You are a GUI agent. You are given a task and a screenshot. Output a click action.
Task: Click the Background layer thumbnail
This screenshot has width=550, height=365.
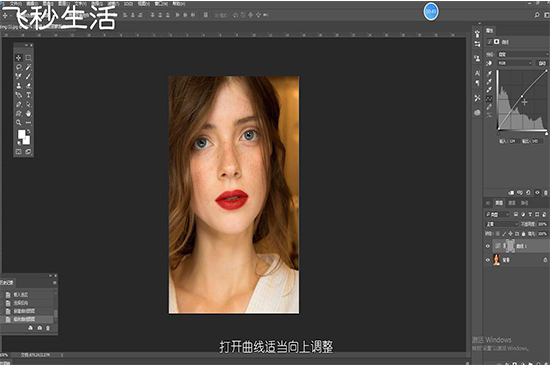point(496,260)
